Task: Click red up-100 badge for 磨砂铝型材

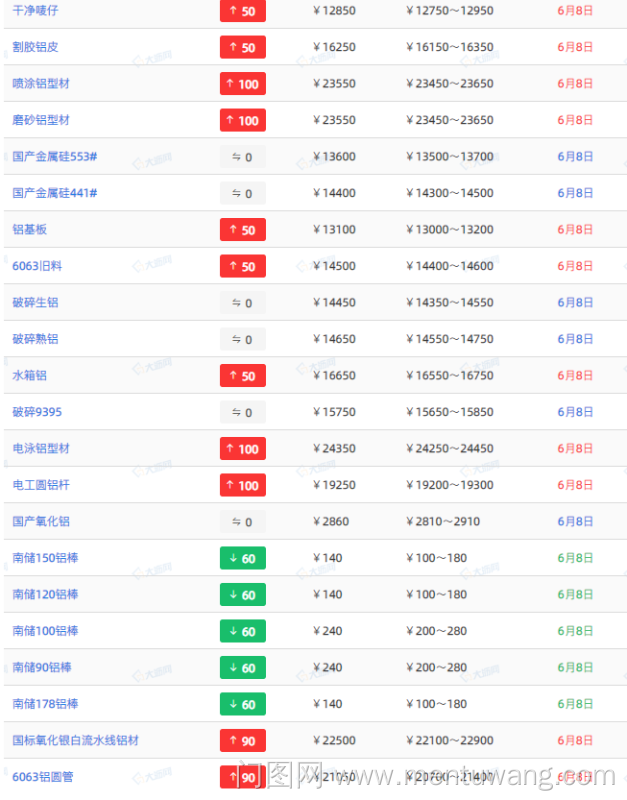Action: click(242, 121)
